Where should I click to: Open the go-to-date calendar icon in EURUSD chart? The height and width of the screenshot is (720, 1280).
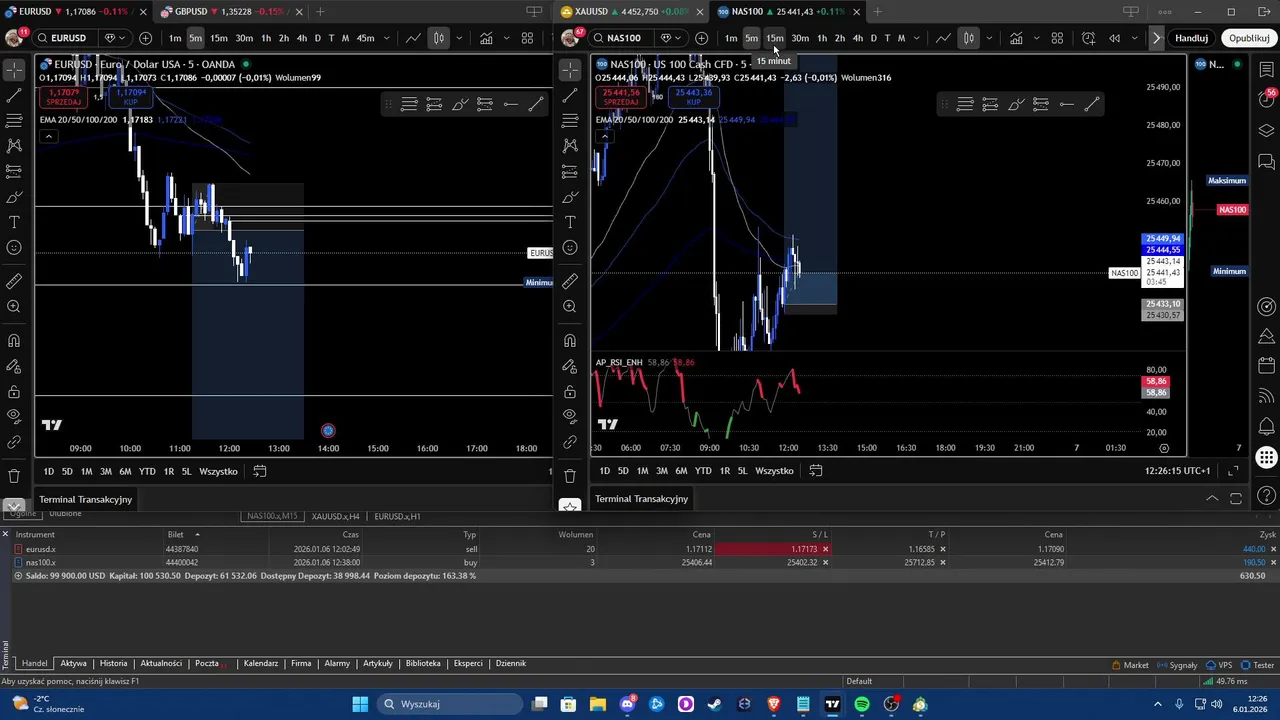click(x=260, y=471)
